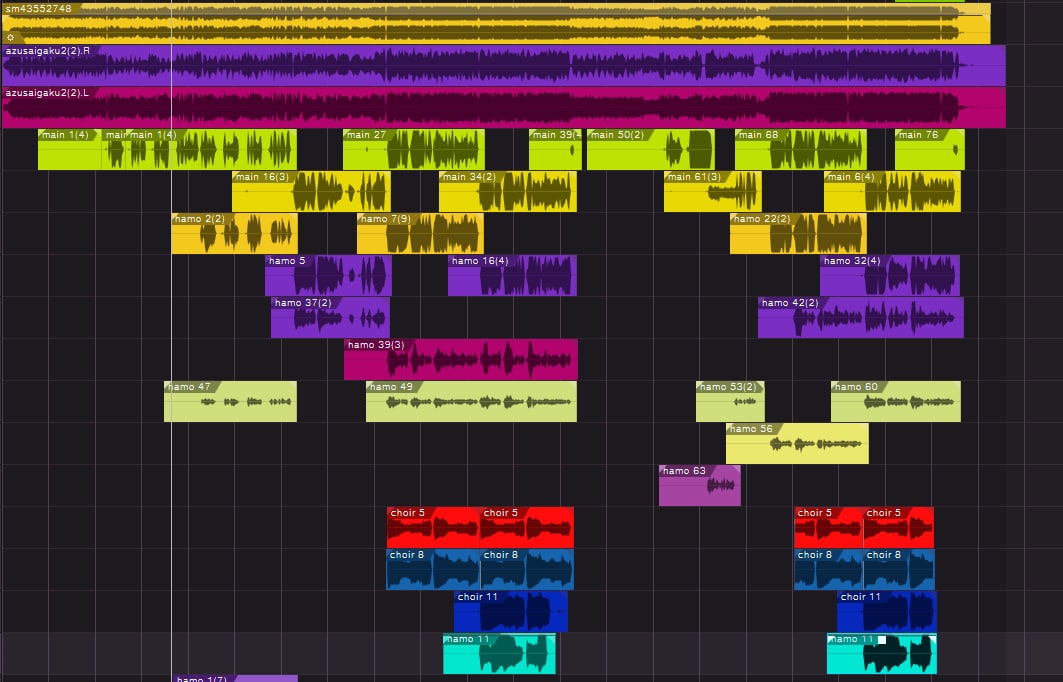Select the hamo 2(2) clip
This screenshot has height=682, width=1063.
(x=235, y=233)
